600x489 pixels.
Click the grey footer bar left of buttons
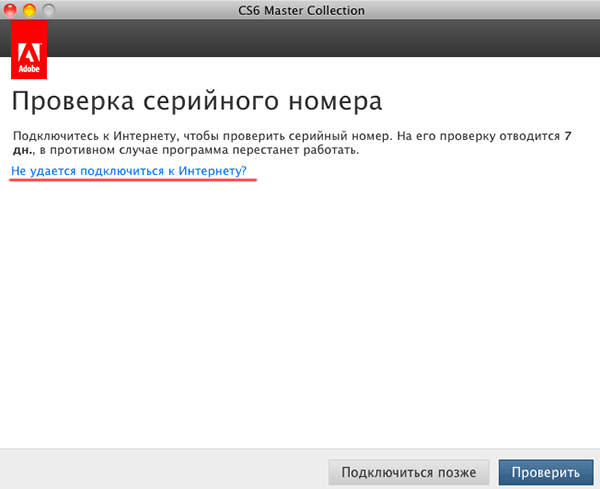(x=160, y=472)
